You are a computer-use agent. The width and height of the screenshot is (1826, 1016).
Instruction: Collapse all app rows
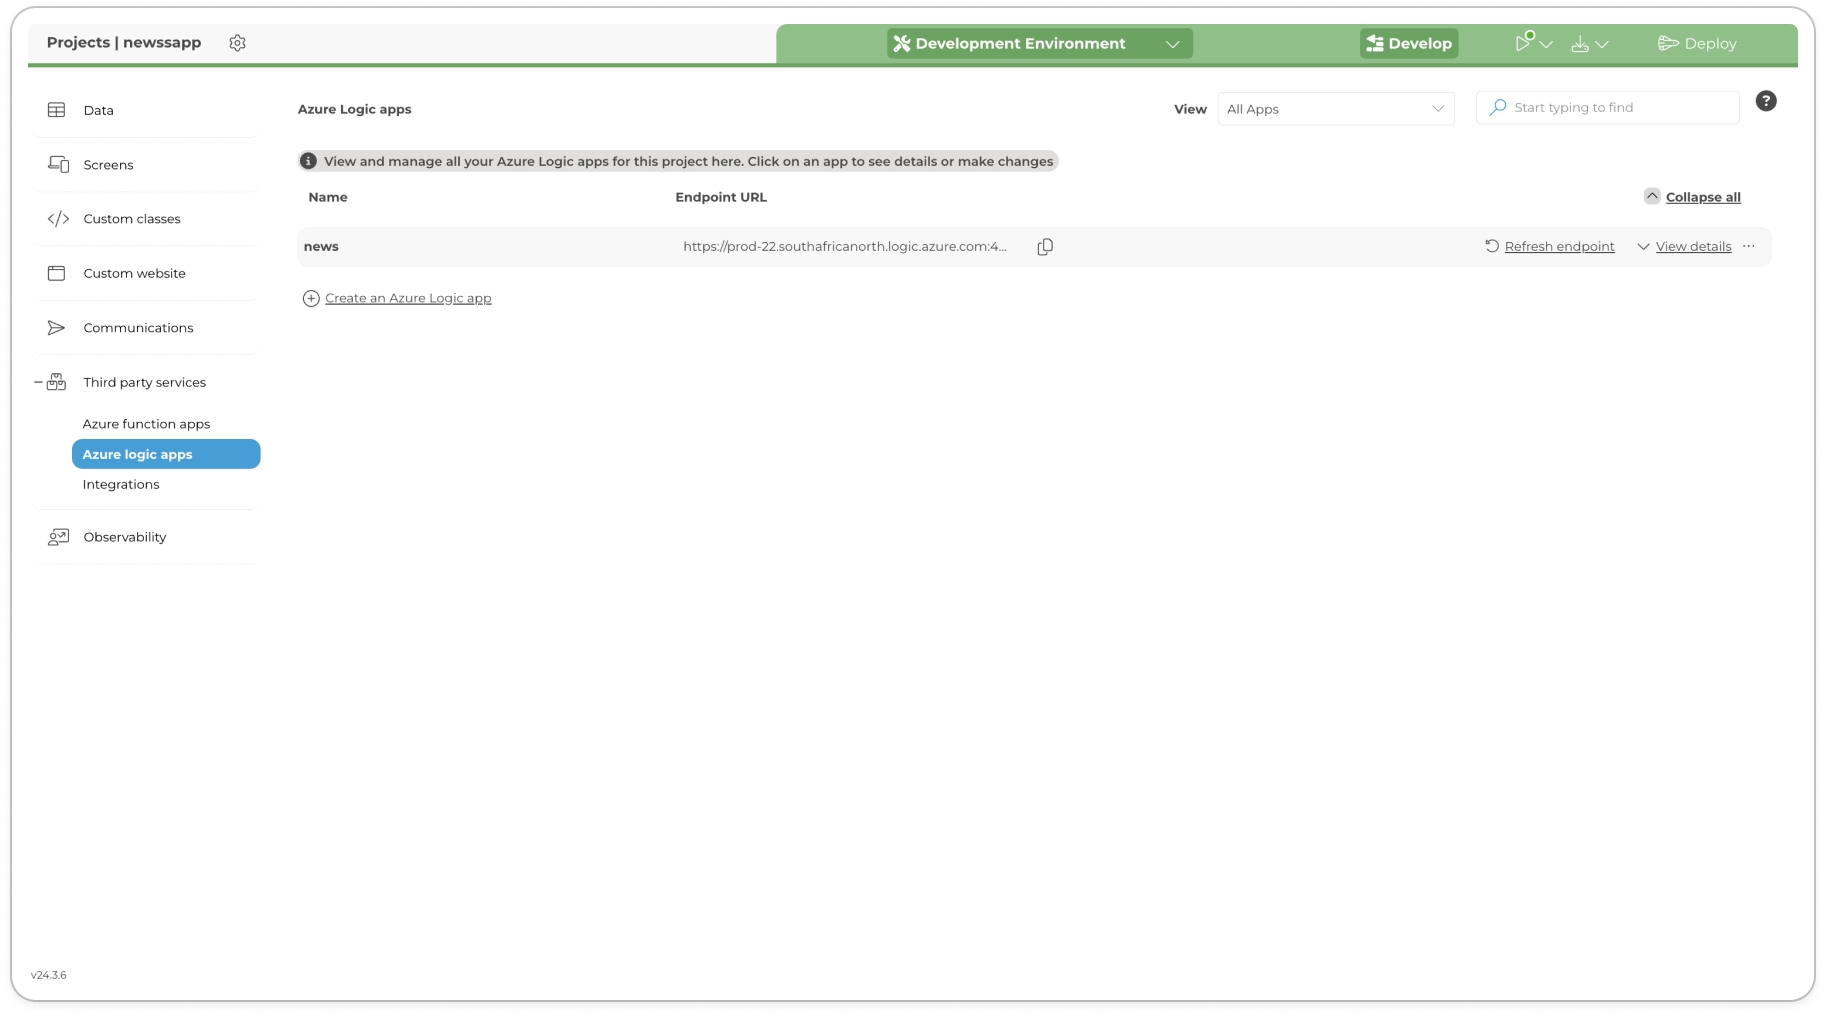pyautogui.click(x=1702, y=197)
